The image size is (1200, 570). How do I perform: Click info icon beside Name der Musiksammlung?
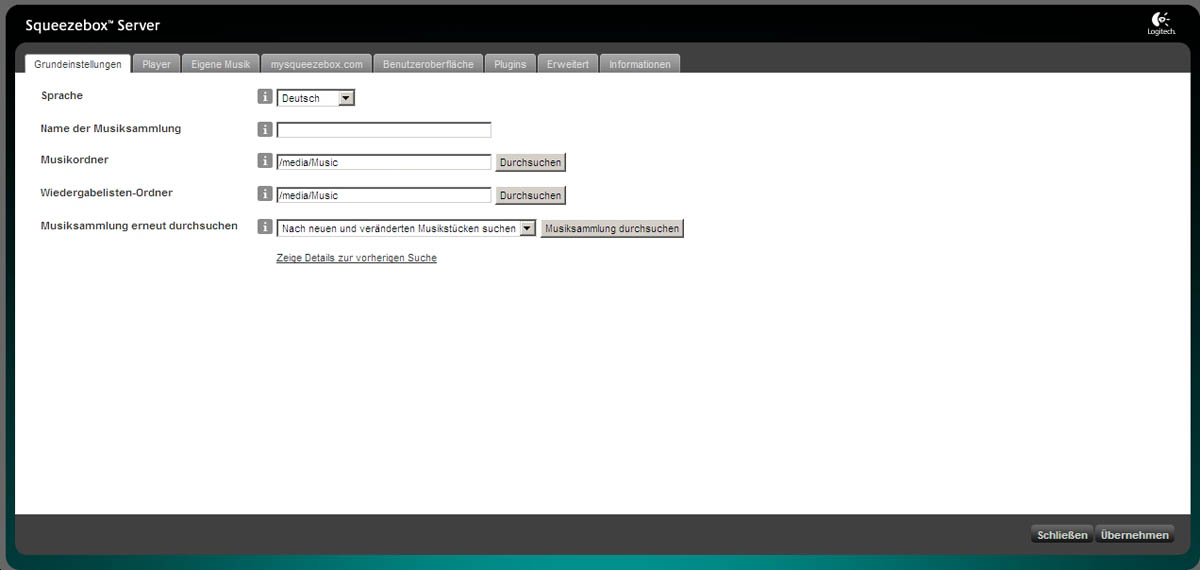(x=265, y=129)
